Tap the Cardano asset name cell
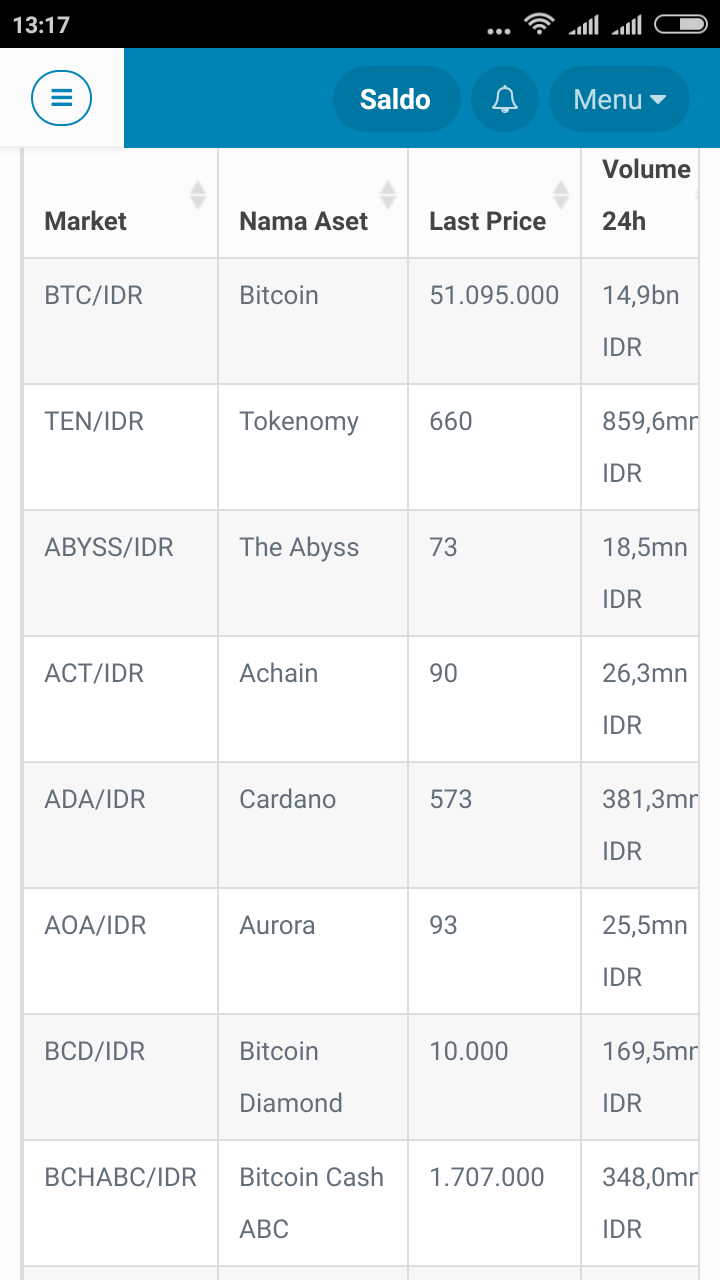Image resolution: width=720 pixels, height=1280 pixels. [287, 799]
